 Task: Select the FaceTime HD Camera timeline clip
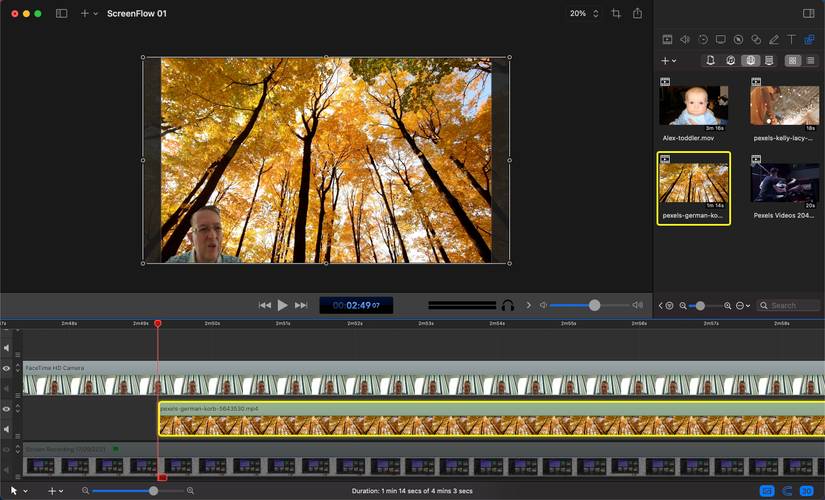(424, 378)
